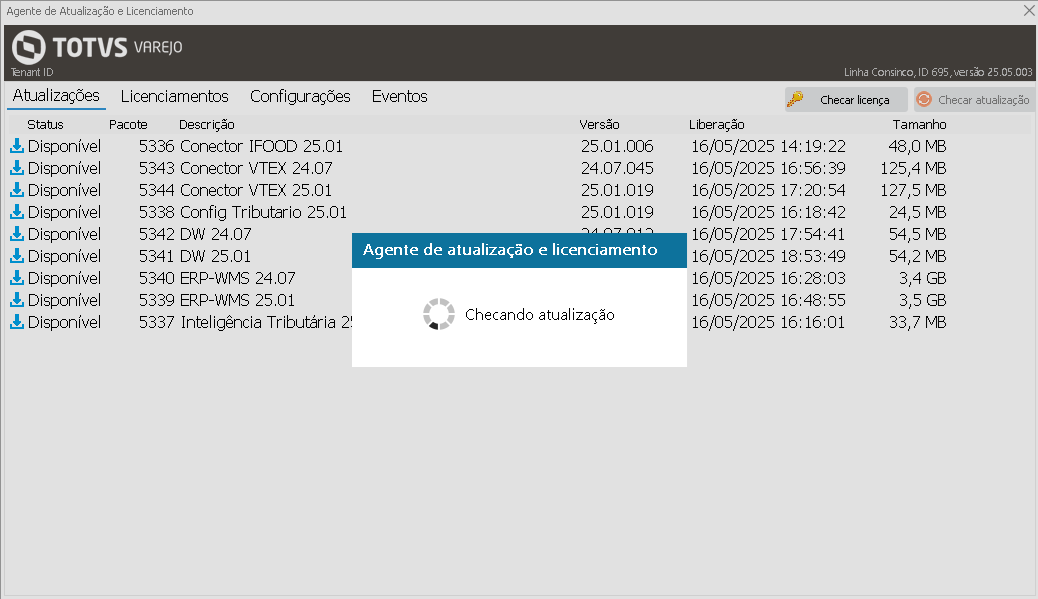The image size is (1038, 599).
Task: Click download icon for Inteligência Tributária row
Action: (17, 322)
